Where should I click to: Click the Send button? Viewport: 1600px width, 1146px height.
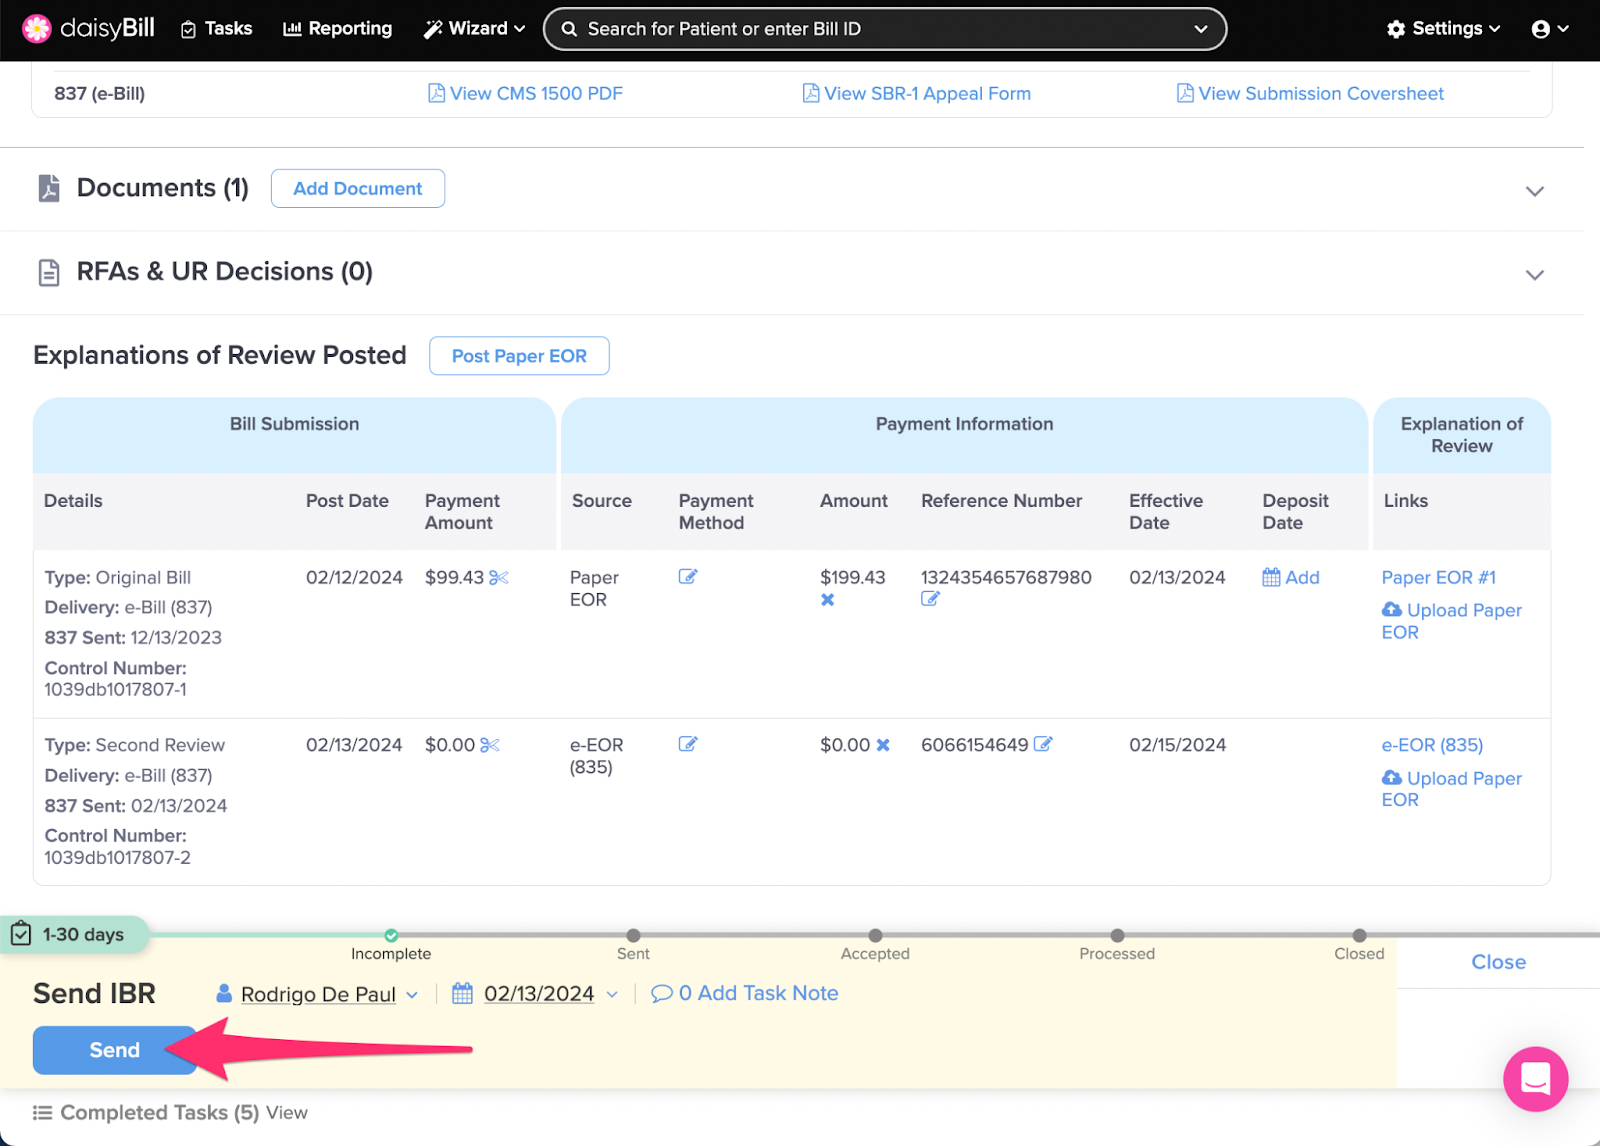(114, 1050)
